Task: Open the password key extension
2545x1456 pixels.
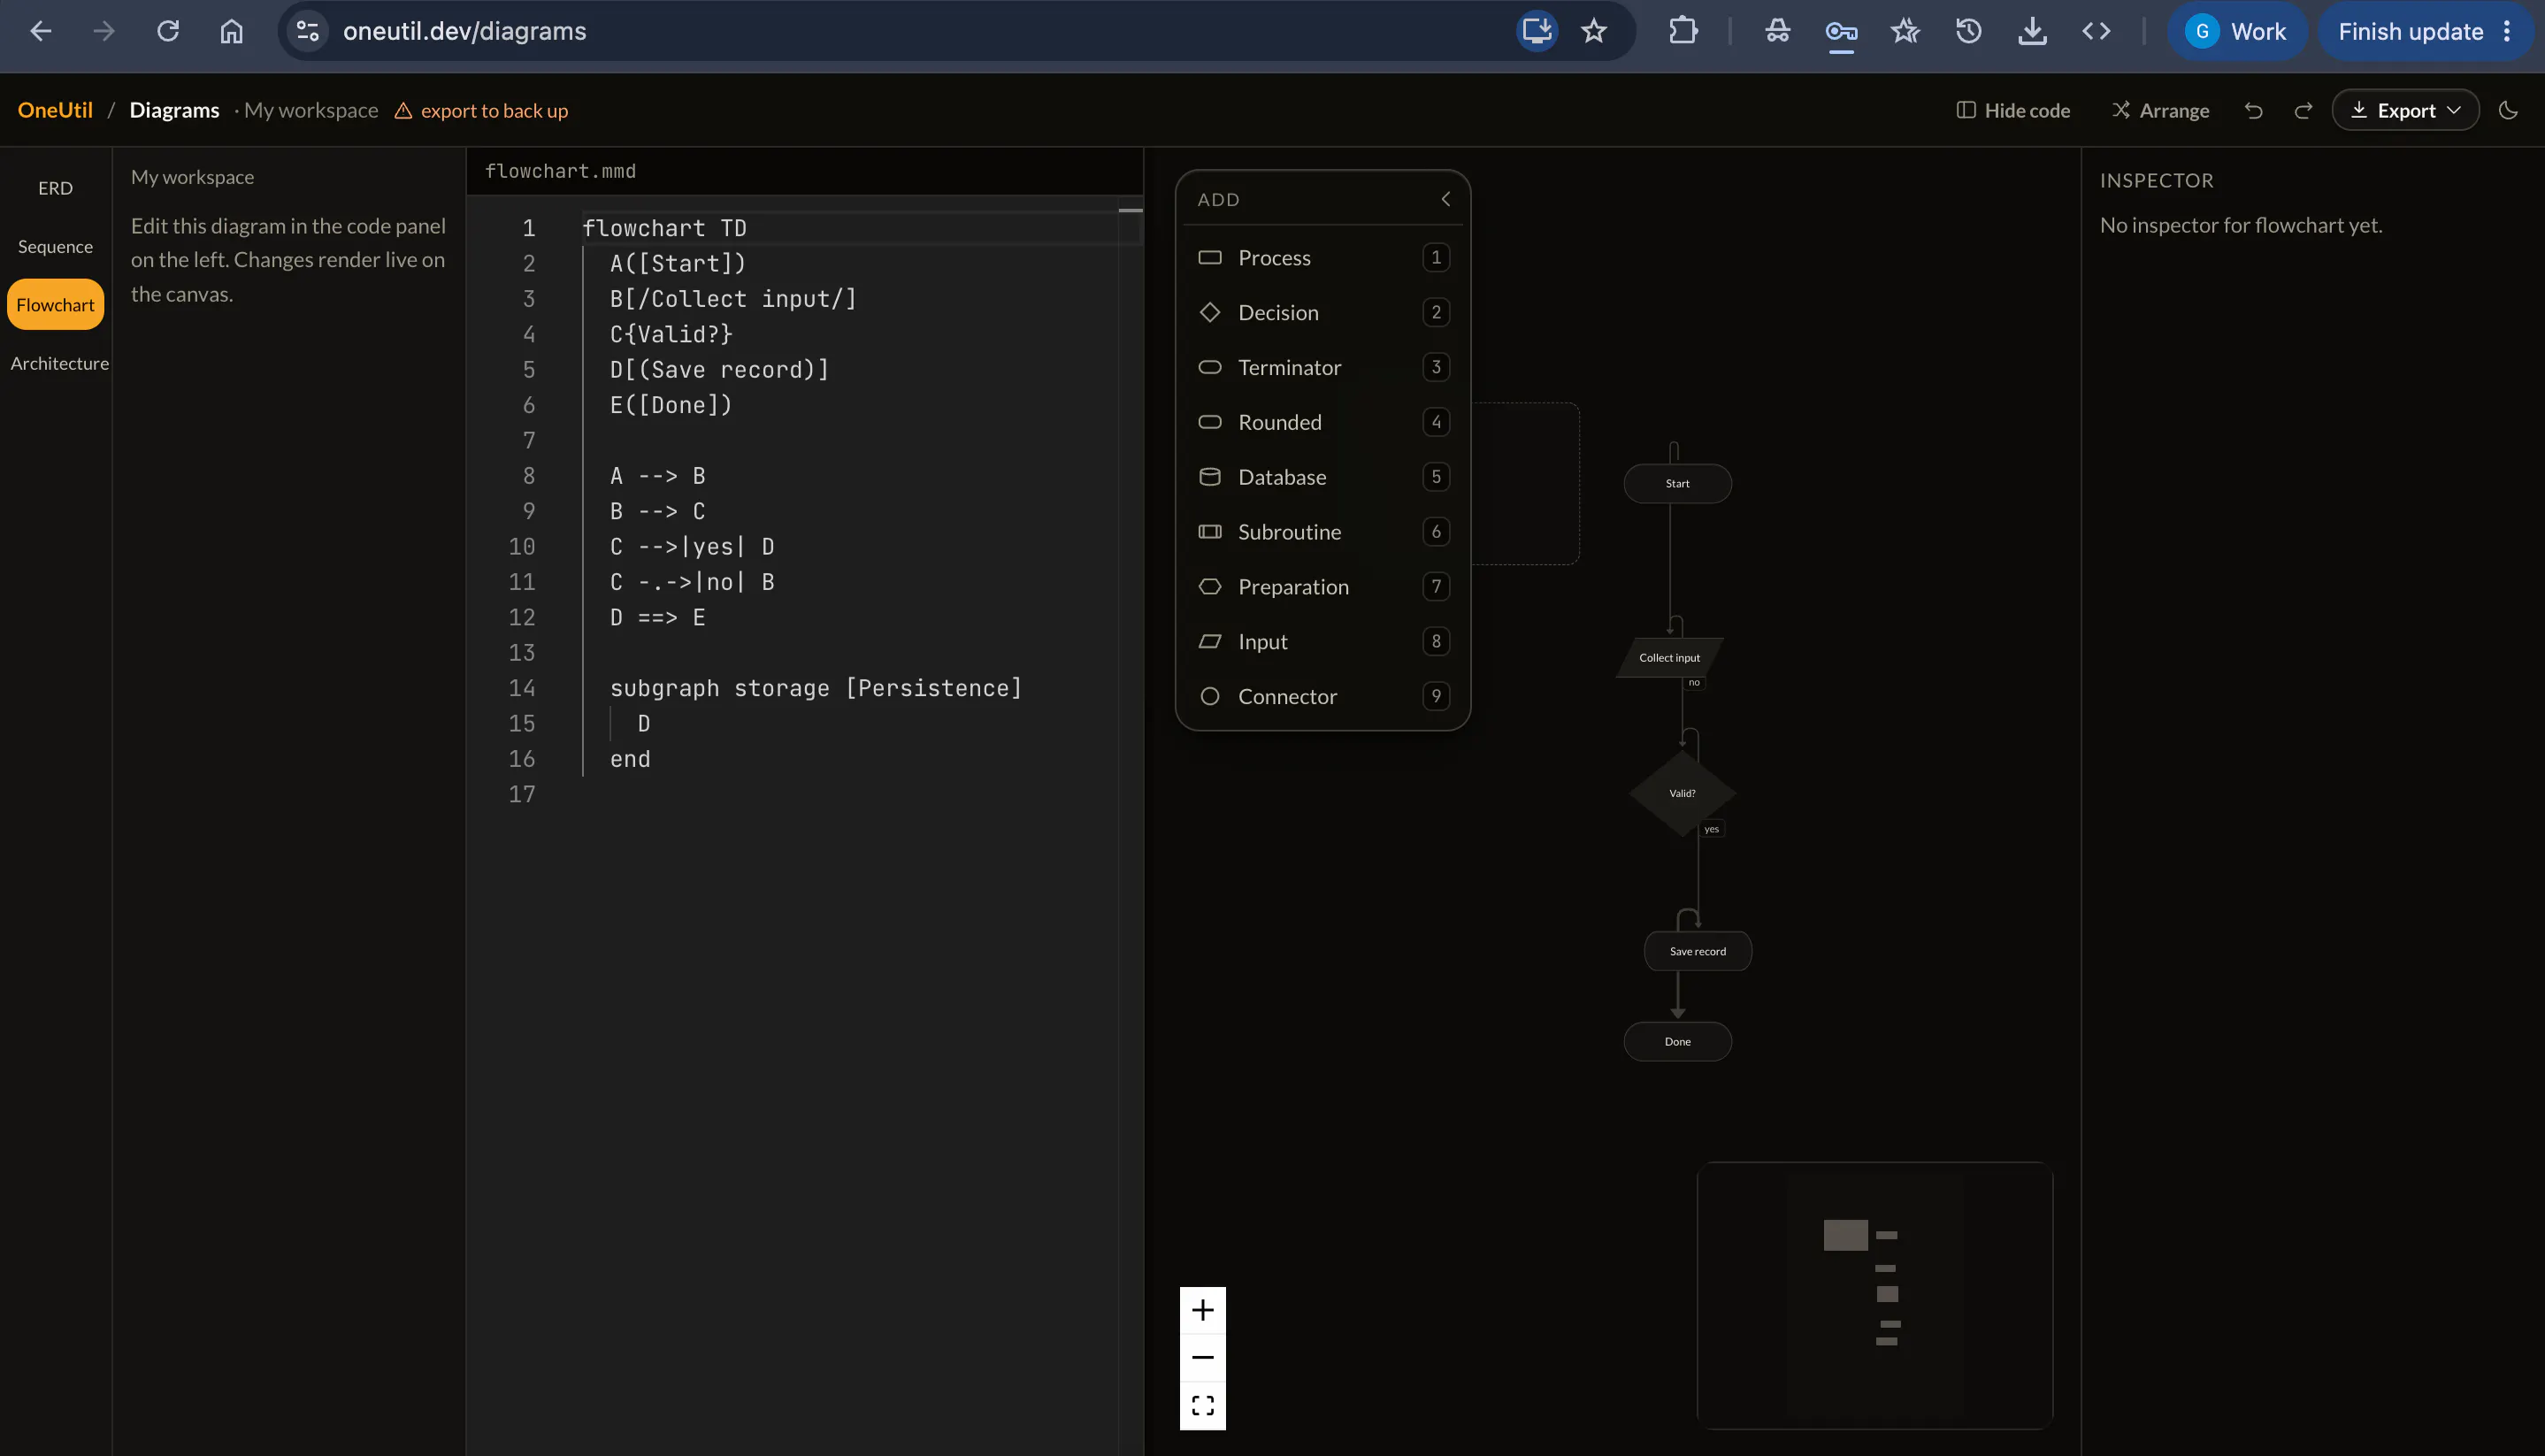Action: [1841, 31]
